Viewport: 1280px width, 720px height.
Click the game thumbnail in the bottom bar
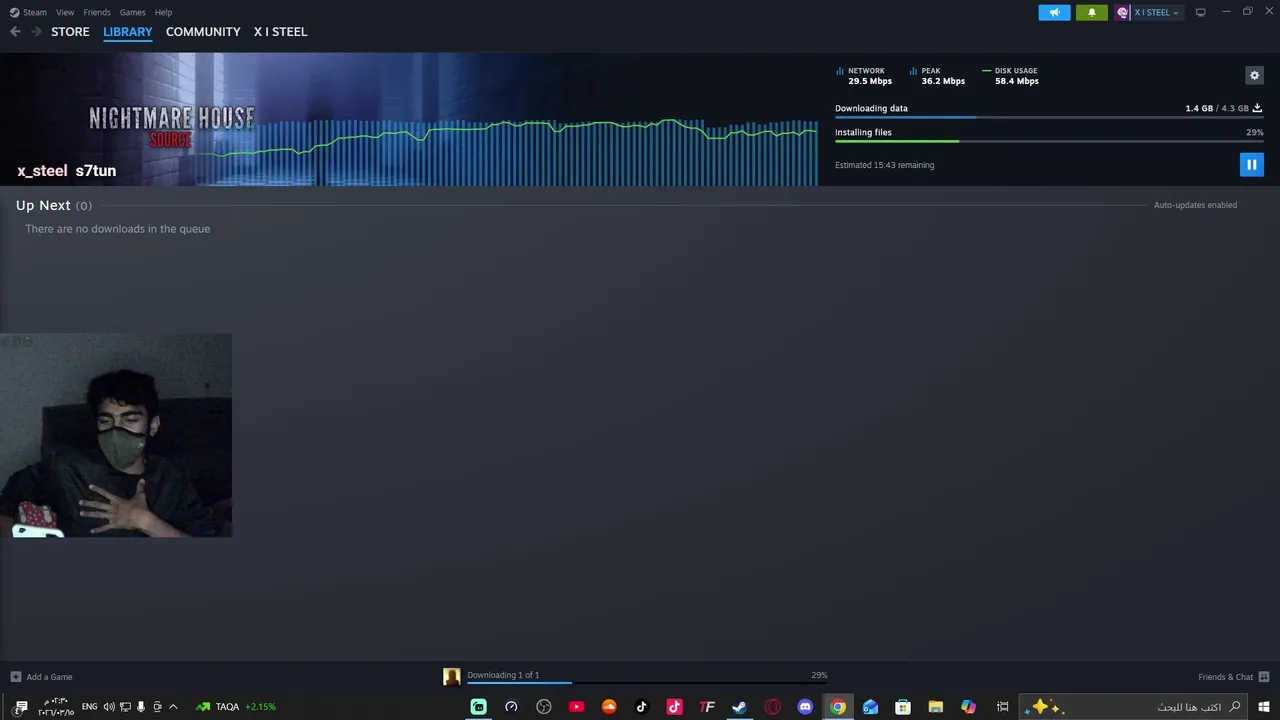tap(452, 677)
